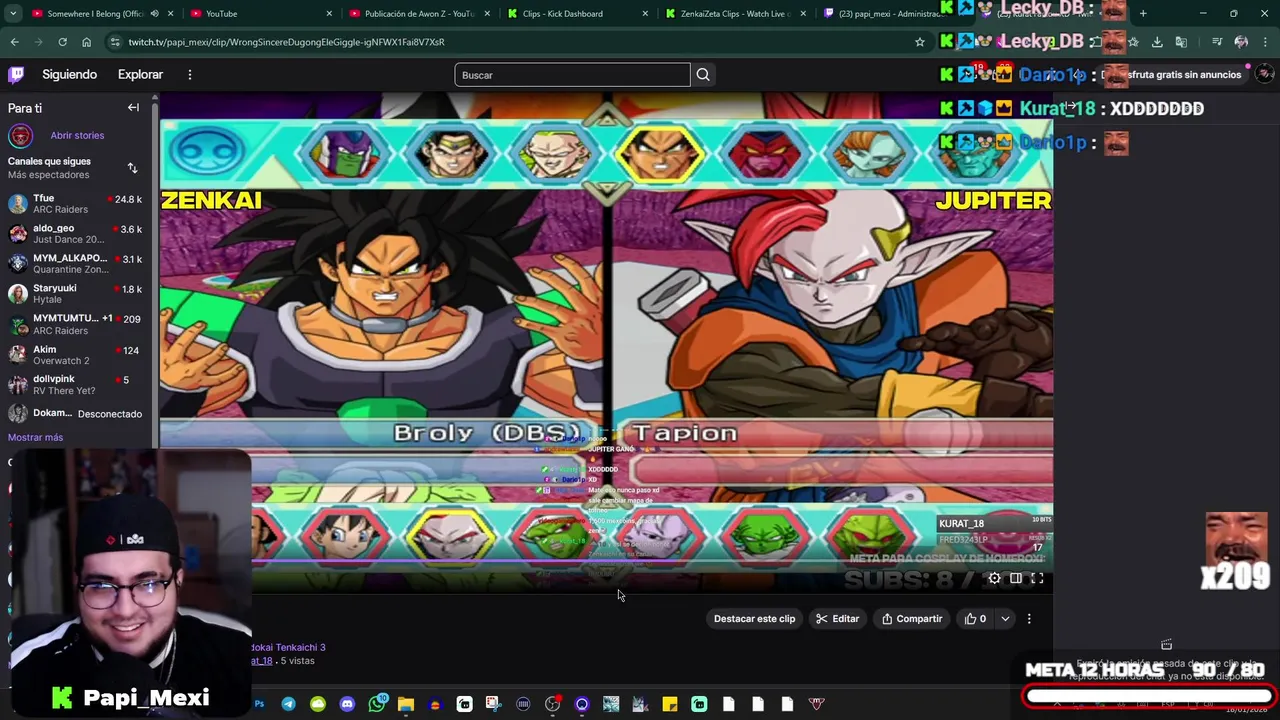Open the browser downloads icon
This screenshot has width=1280, height=720.
pyautogui.click(x=1157, y=42)
